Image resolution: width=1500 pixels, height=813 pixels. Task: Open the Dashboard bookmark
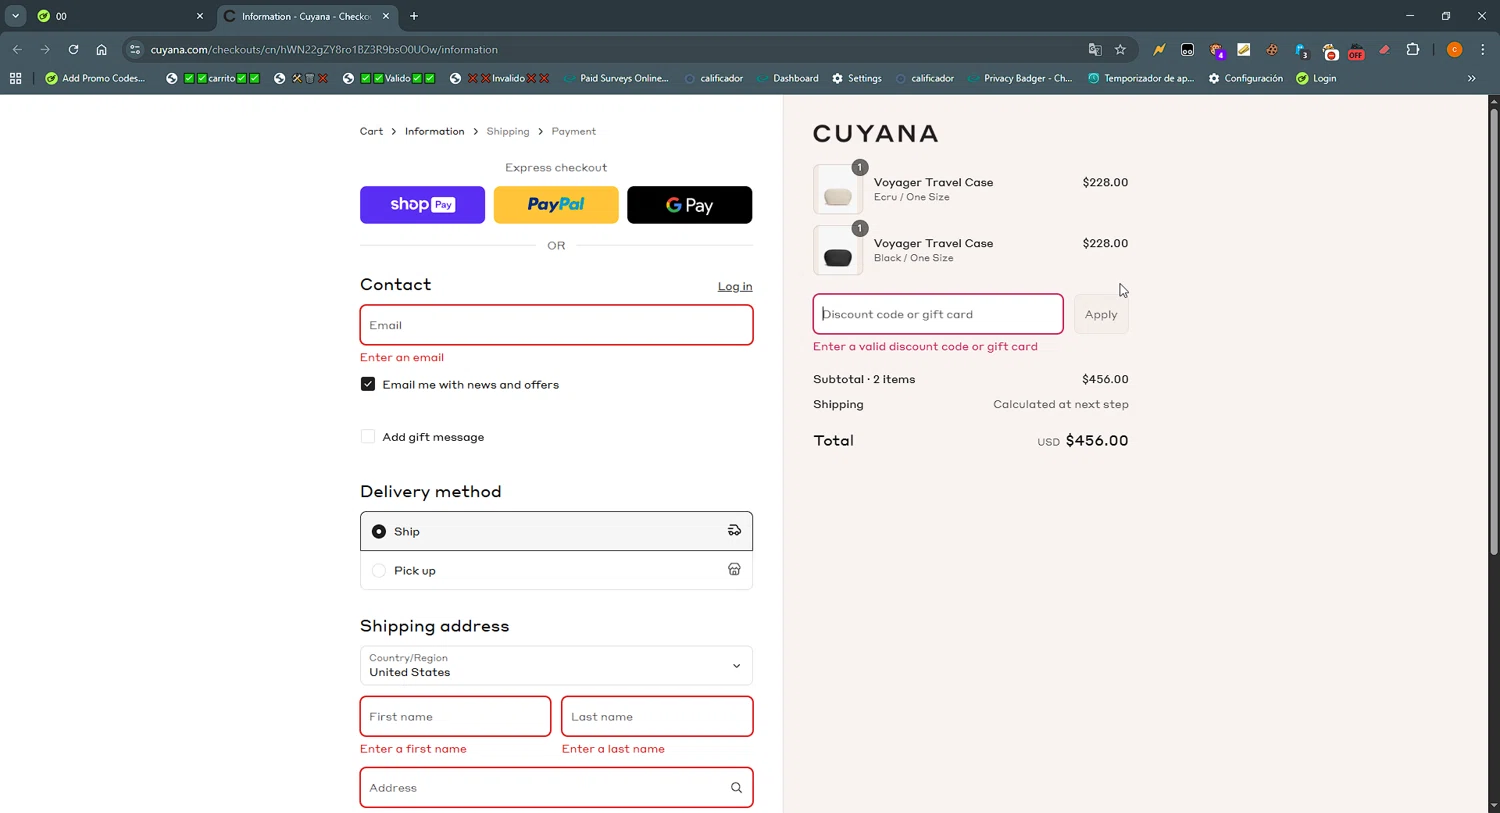(x=788, y=78)
